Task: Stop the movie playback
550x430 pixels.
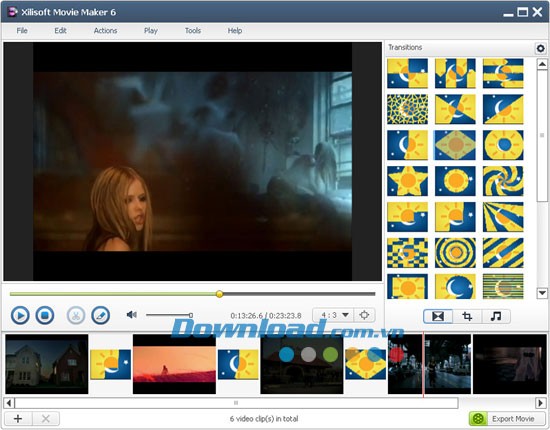Action: 45,315
